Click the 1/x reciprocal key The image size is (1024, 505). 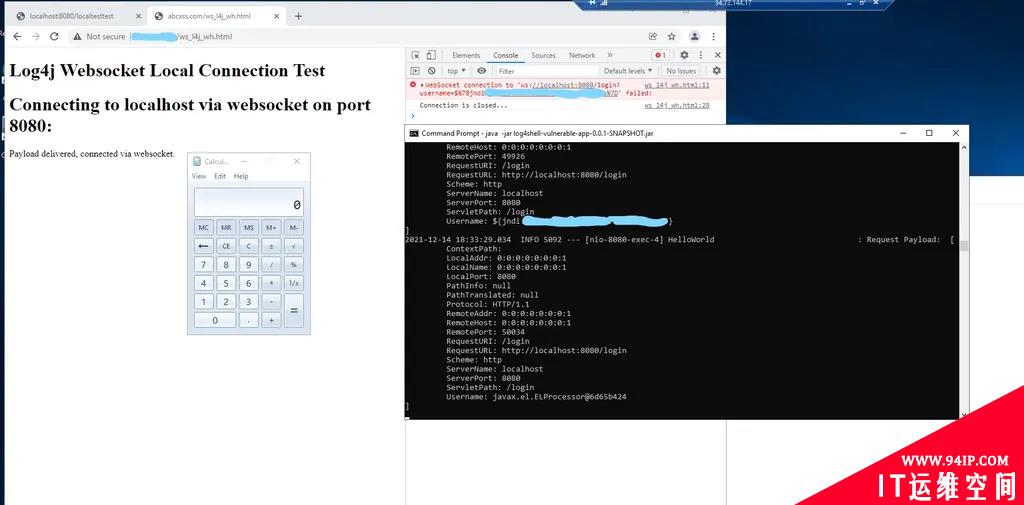point(294,283)
